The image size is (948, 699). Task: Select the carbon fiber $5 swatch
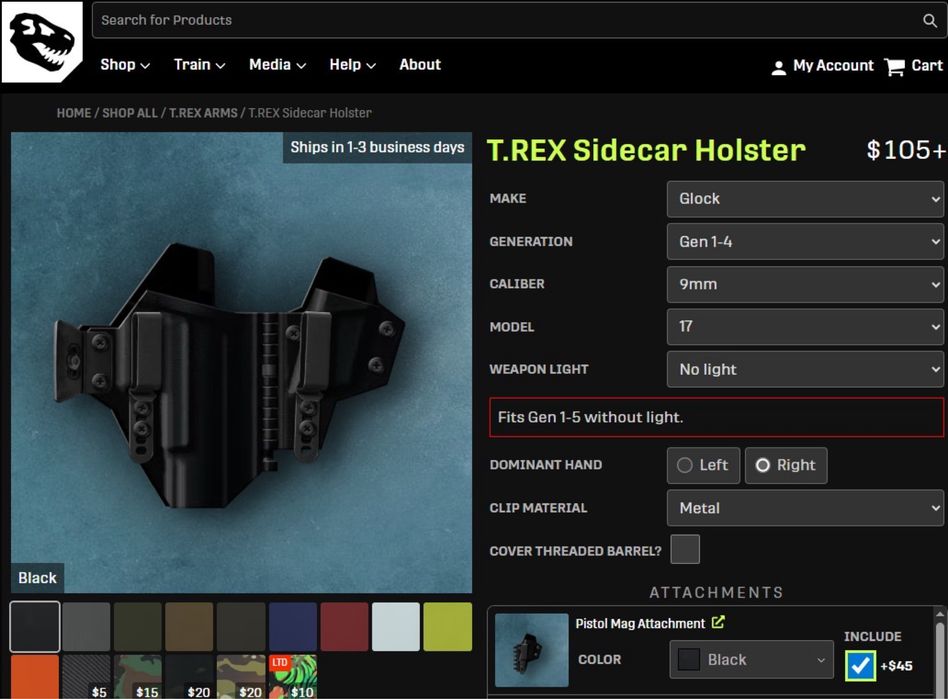tap(86, 677)
